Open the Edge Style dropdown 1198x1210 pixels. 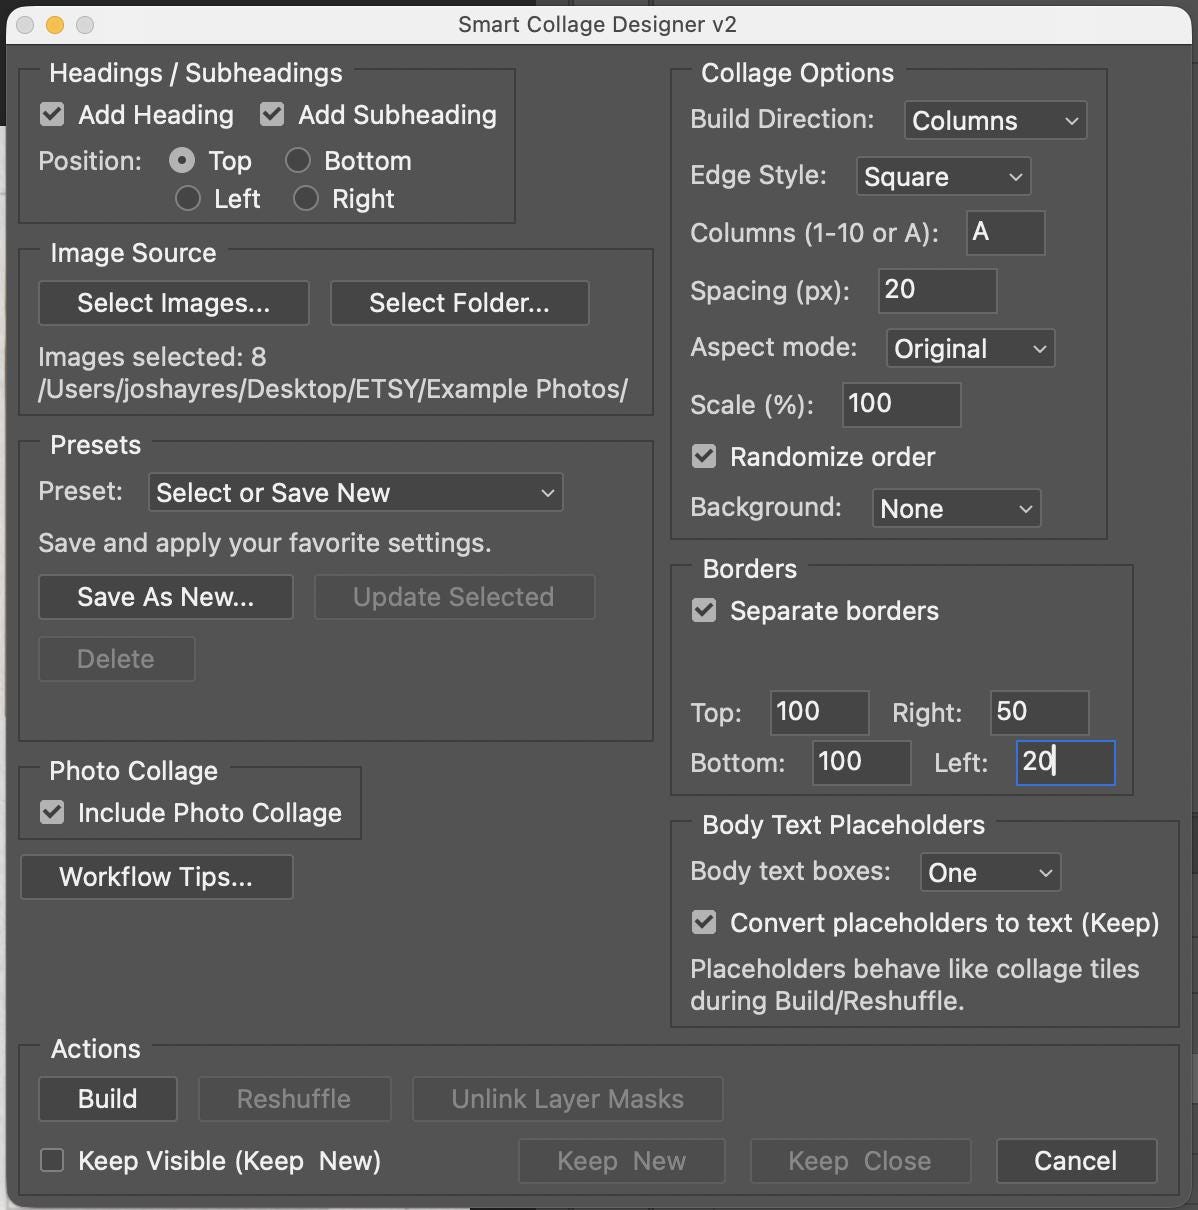[x=943, y=176]
